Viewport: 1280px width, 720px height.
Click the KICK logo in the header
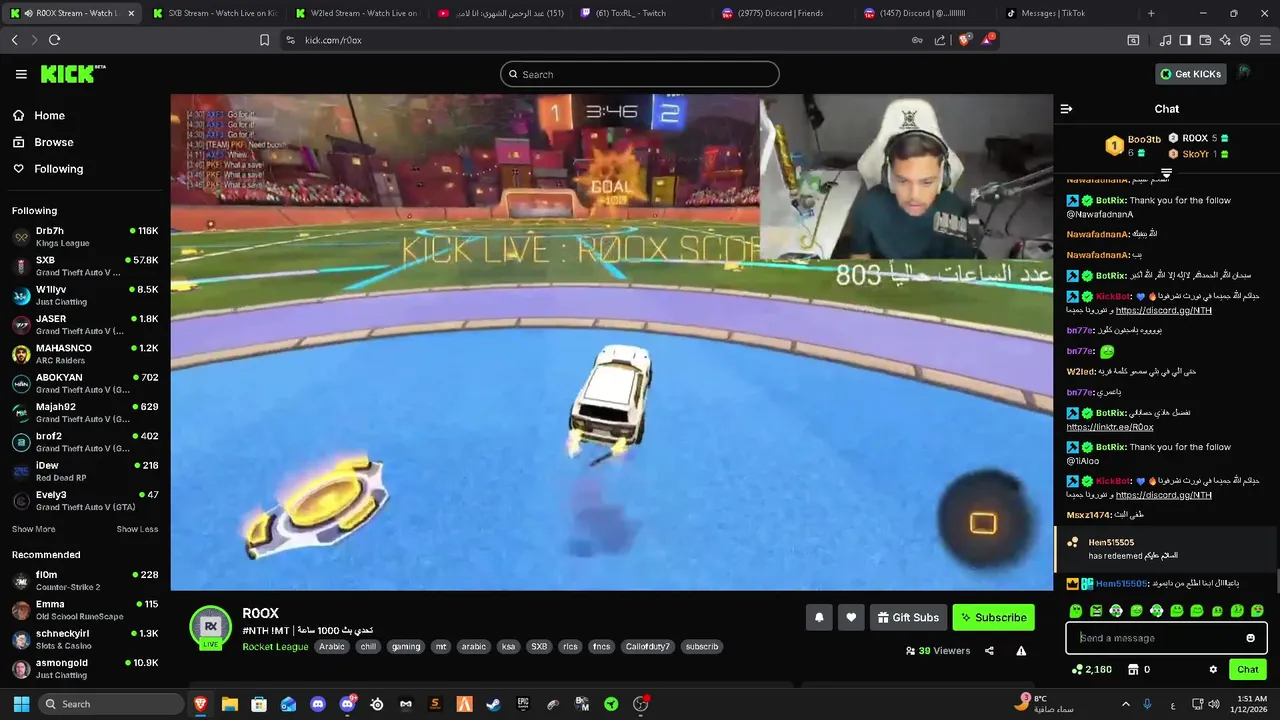tap(72, 74)
